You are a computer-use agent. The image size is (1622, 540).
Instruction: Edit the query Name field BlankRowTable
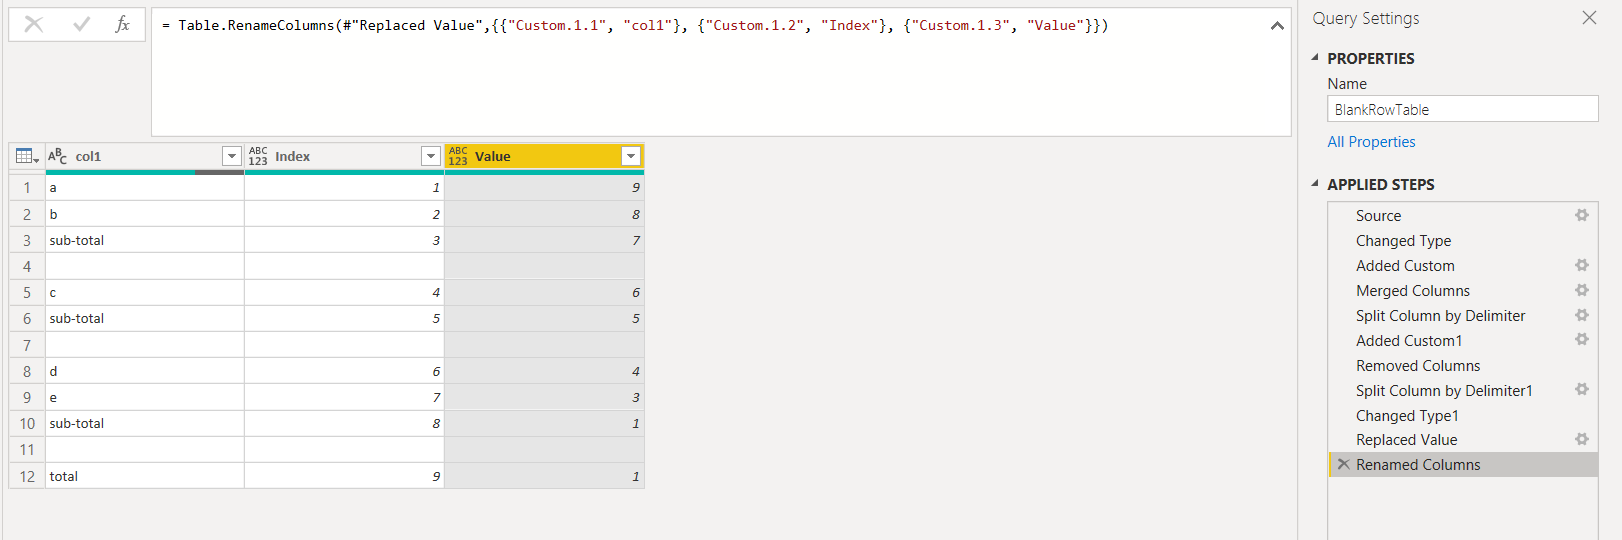pos(1463,109)
